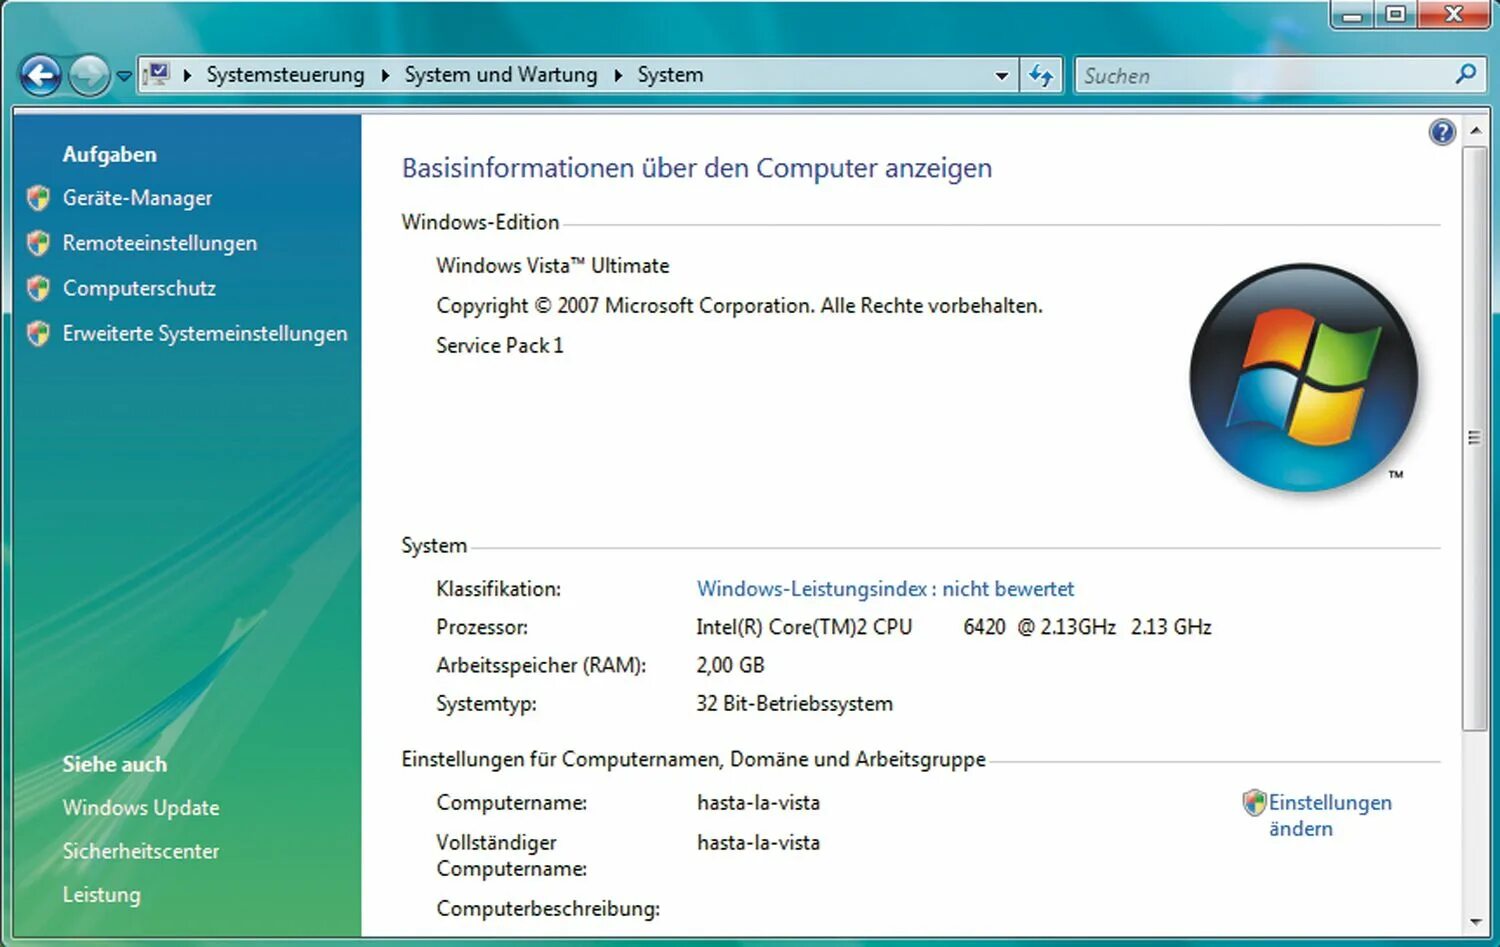Screen dimensions: 1500x947
Task: Expand the arrow after System und Wartung
Action: [x=618, y=75]
